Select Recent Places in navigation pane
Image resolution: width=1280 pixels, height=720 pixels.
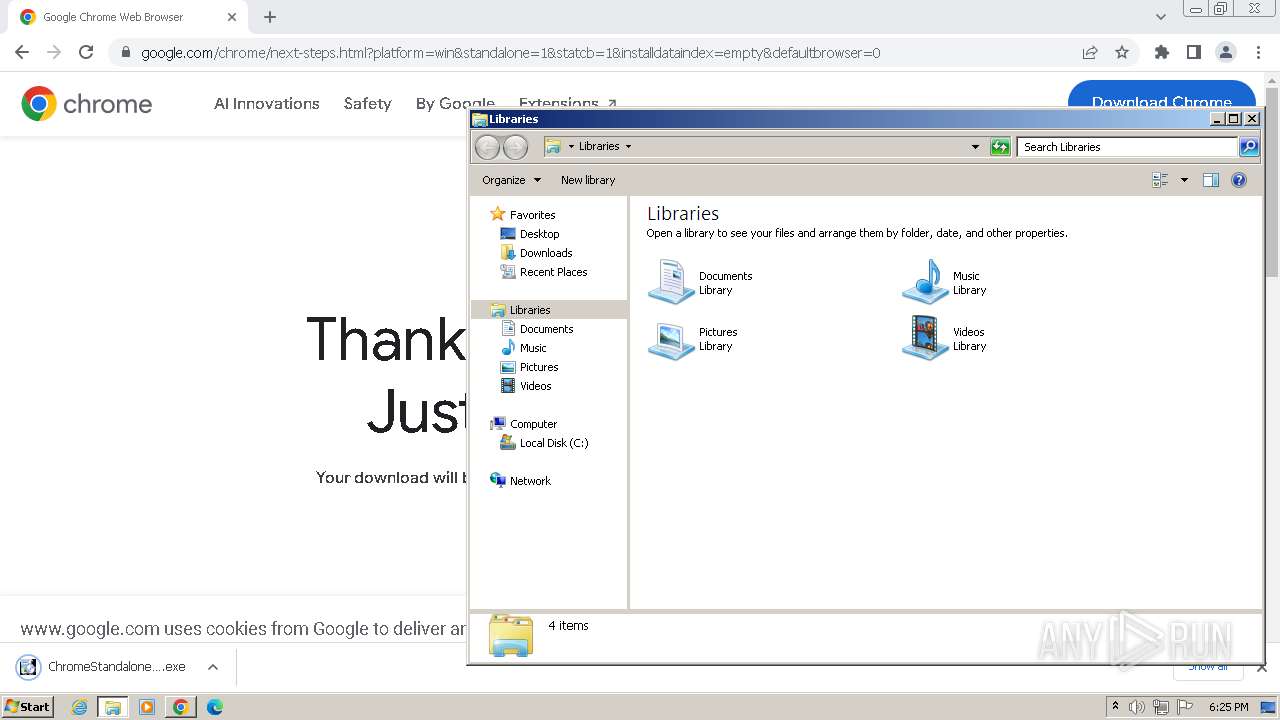(553, 272)
